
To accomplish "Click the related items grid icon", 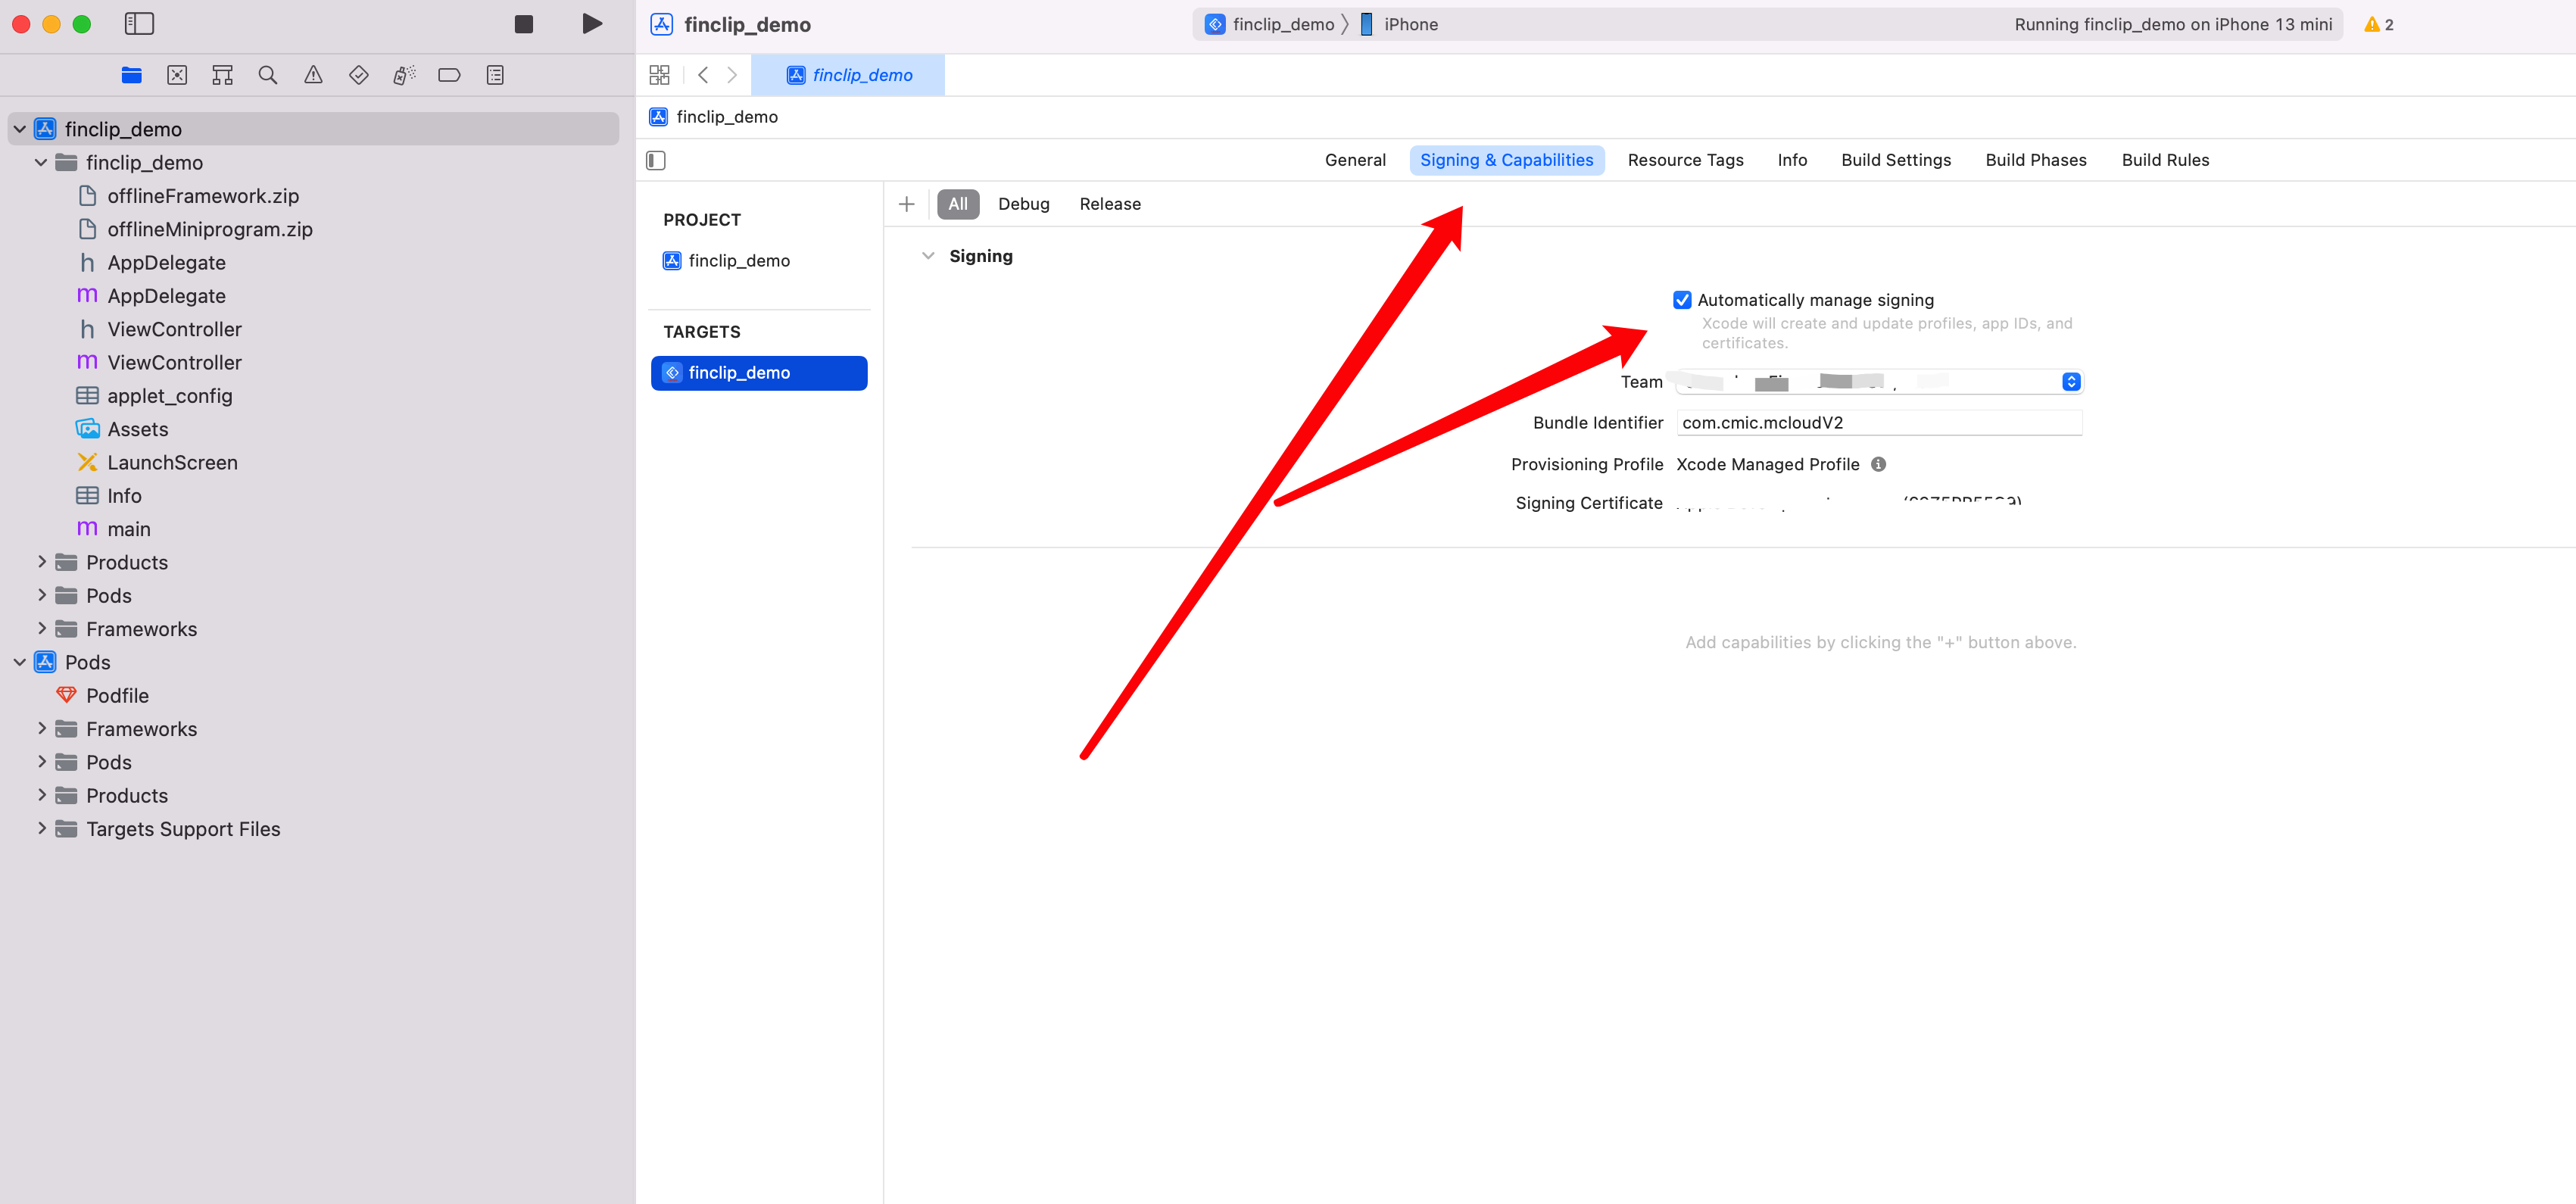I will coord(659,75).
